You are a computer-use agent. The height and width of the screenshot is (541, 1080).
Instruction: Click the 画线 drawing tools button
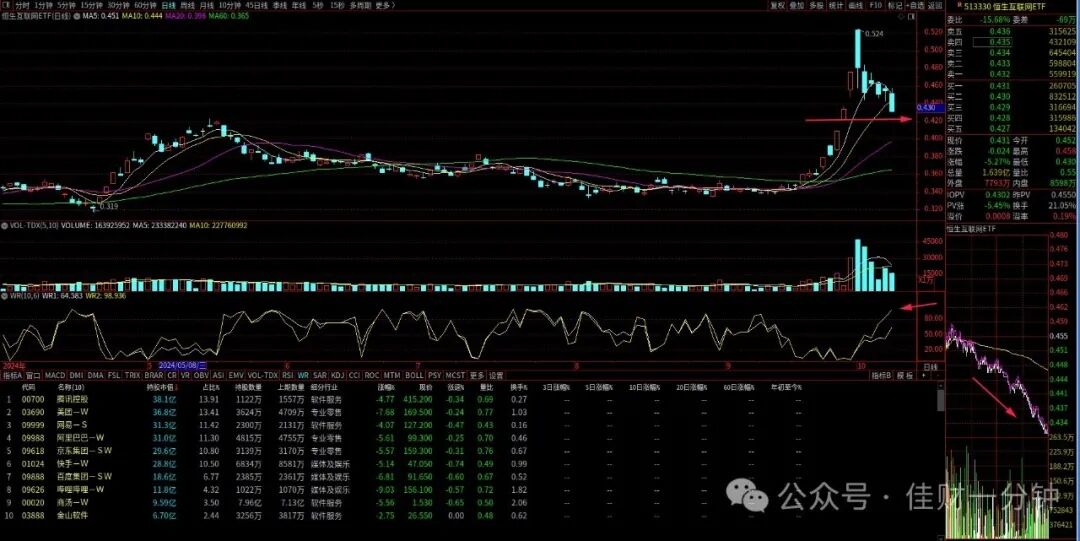tap(855, 5)
